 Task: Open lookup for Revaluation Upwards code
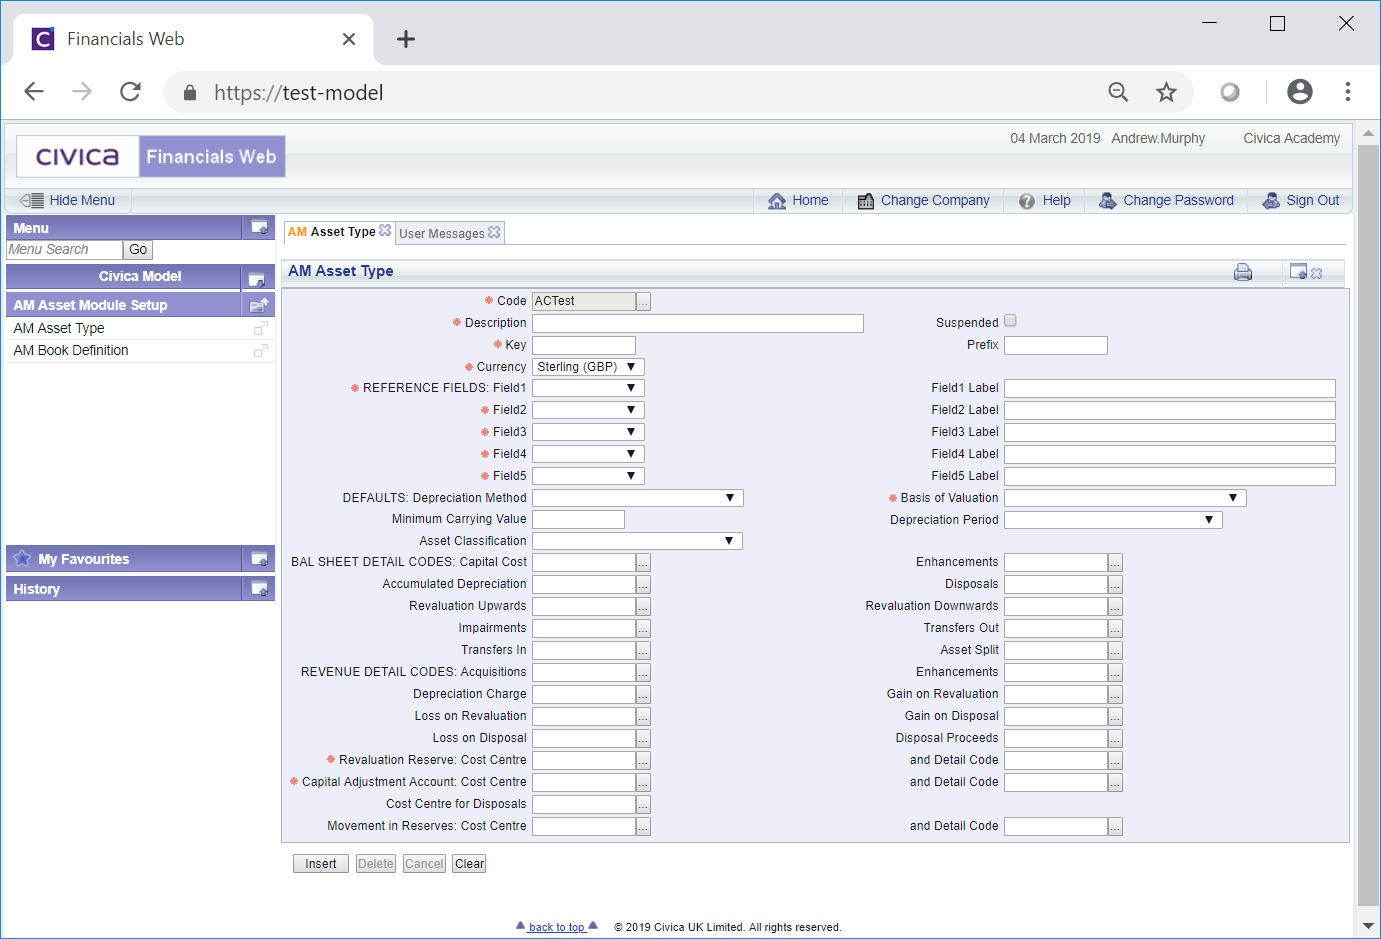(x=643, y=607)
